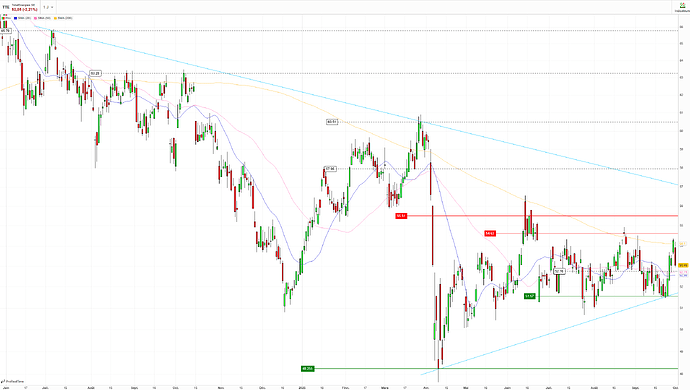Click the 2025 label on time axis
Viewport: 690px width, 390px height.
point(301,388)
